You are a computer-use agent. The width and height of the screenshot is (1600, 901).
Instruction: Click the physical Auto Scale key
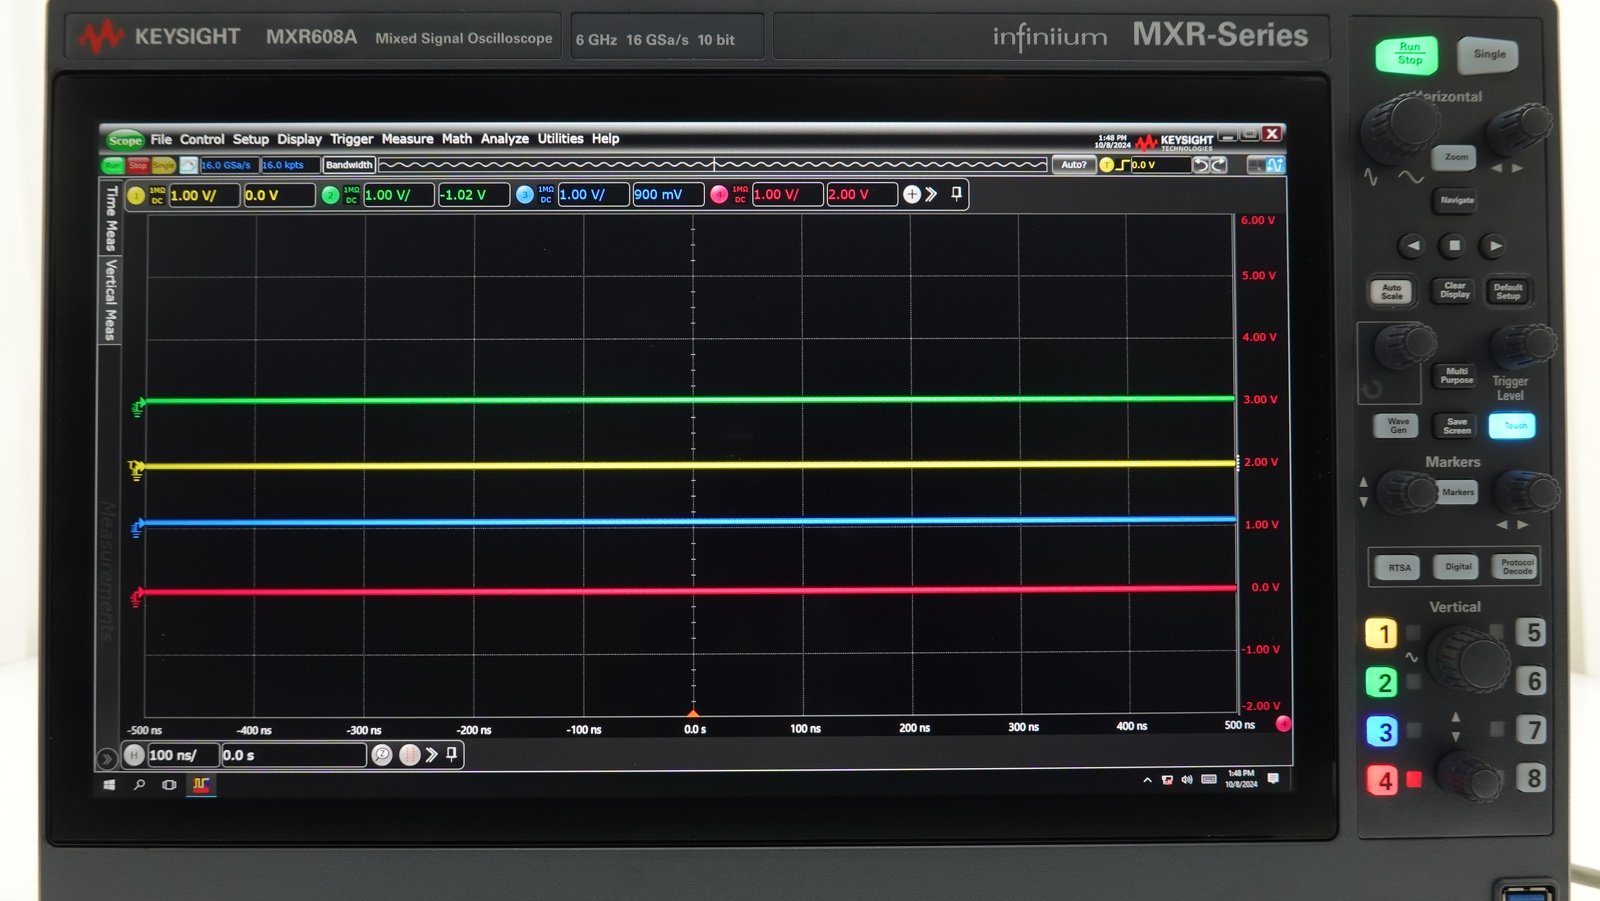point(1392,292)
